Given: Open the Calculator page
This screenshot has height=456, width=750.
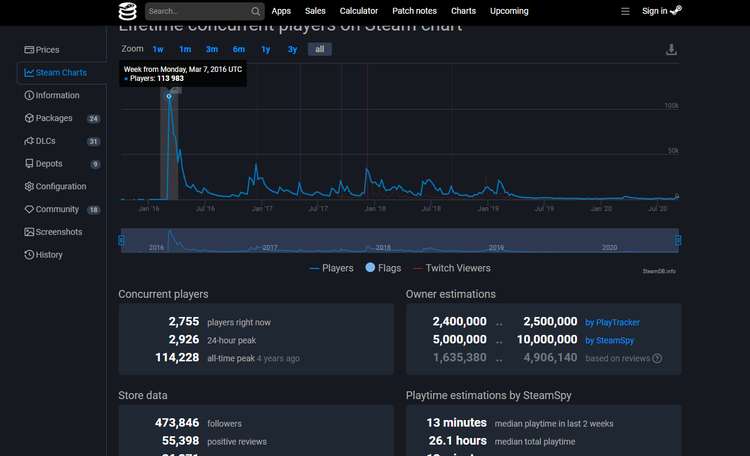Looking at the screenshot, I should 358,11.
